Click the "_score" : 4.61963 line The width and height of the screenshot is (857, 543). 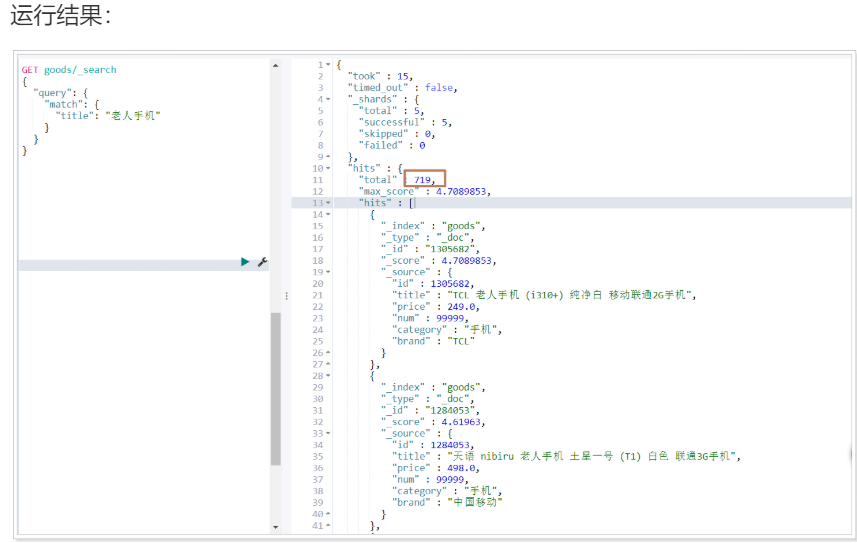[x=433, y=422]
